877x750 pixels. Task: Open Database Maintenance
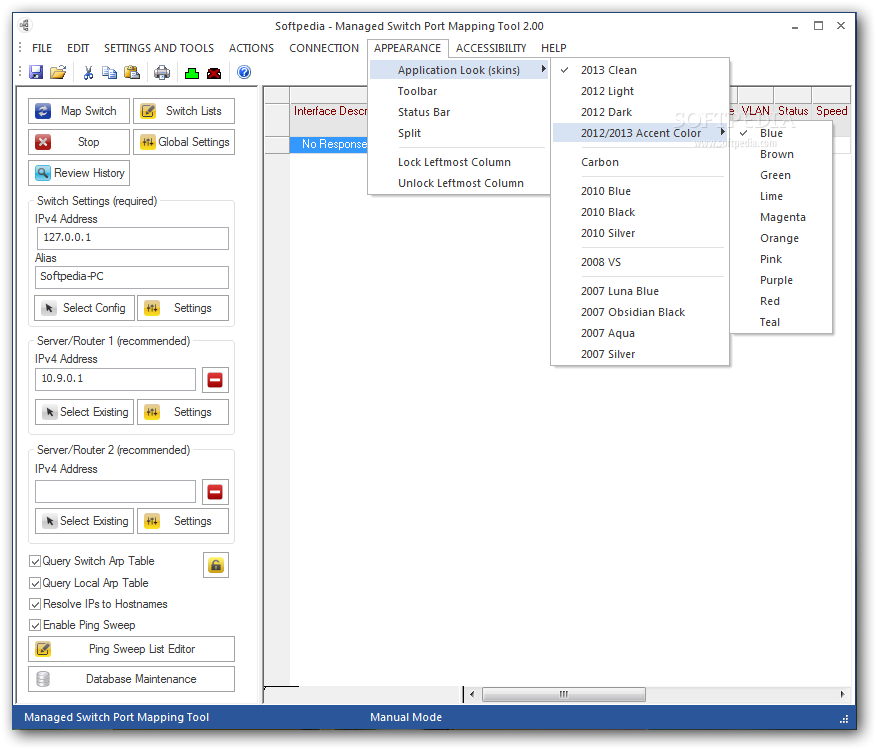pyautogui.click(x=131, y=679)
